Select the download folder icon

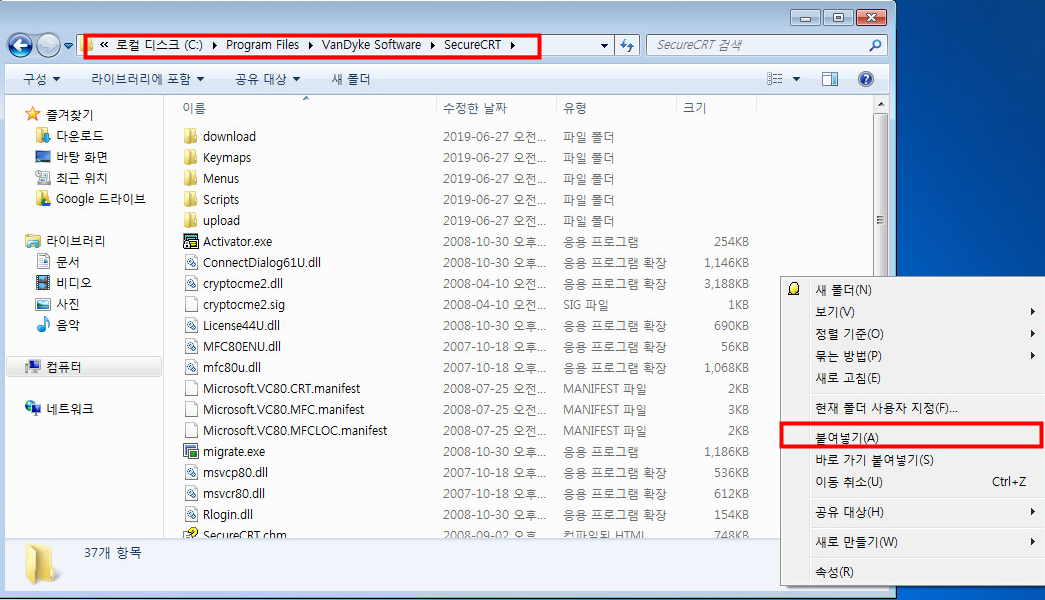point(191,137)
